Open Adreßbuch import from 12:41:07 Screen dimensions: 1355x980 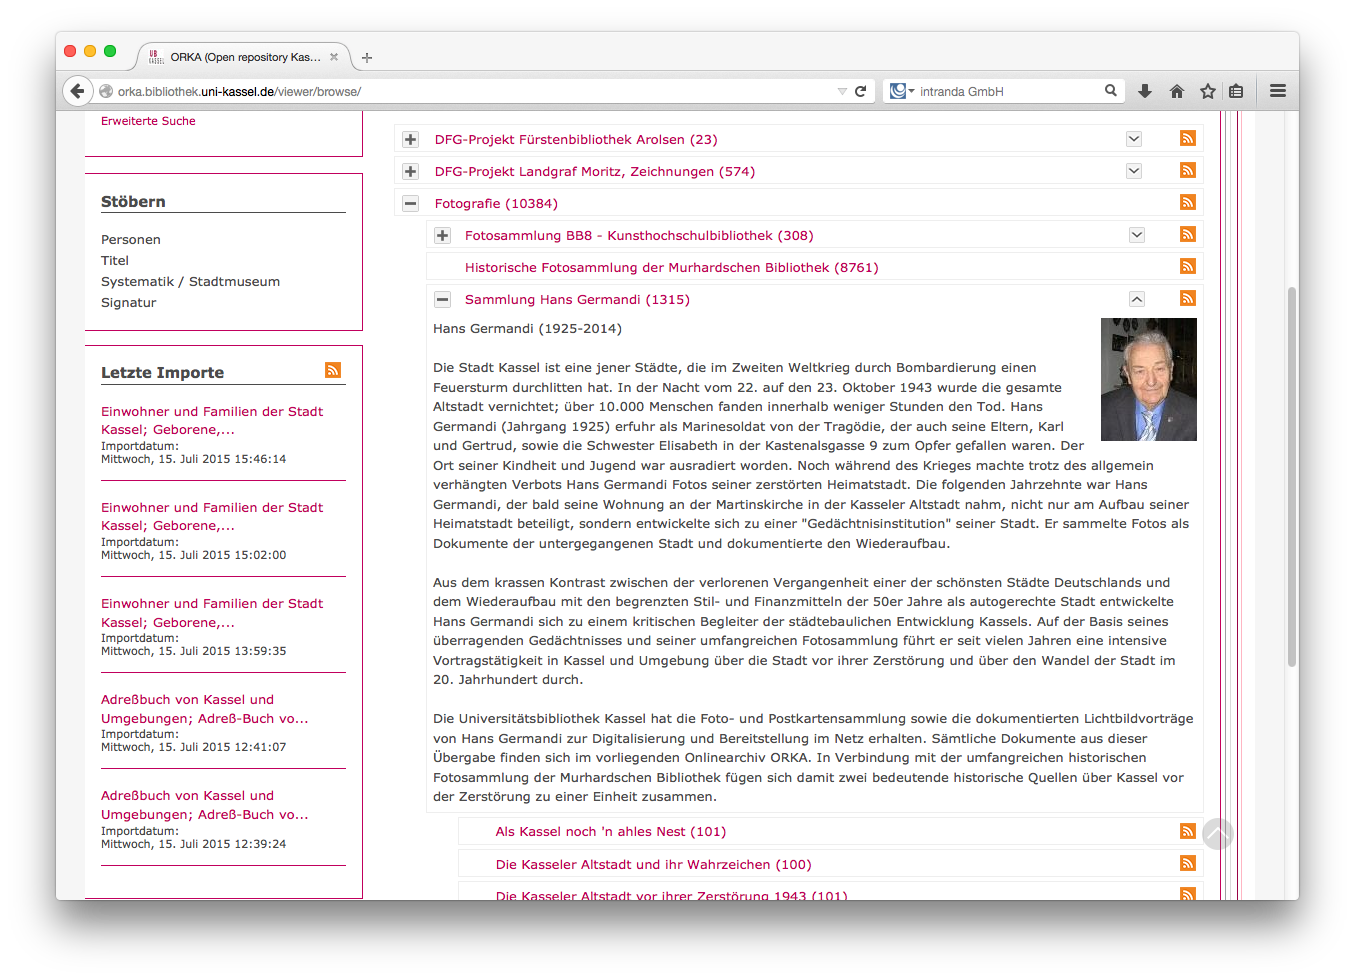click(205, 709)
